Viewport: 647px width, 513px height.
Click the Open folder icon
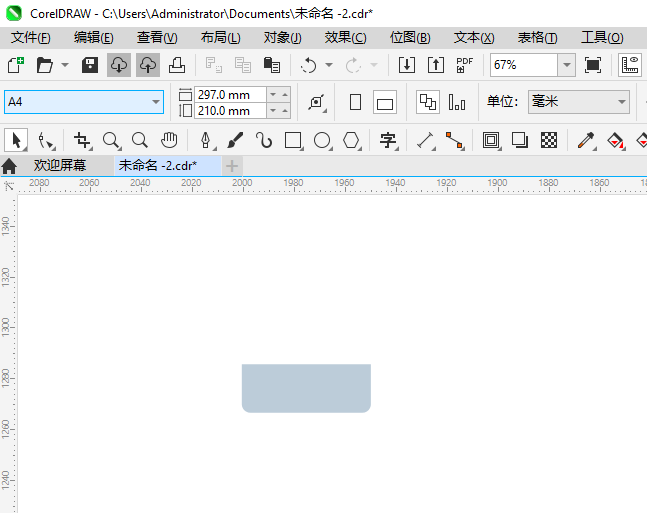pyautogui.click(x=45, y=65)
